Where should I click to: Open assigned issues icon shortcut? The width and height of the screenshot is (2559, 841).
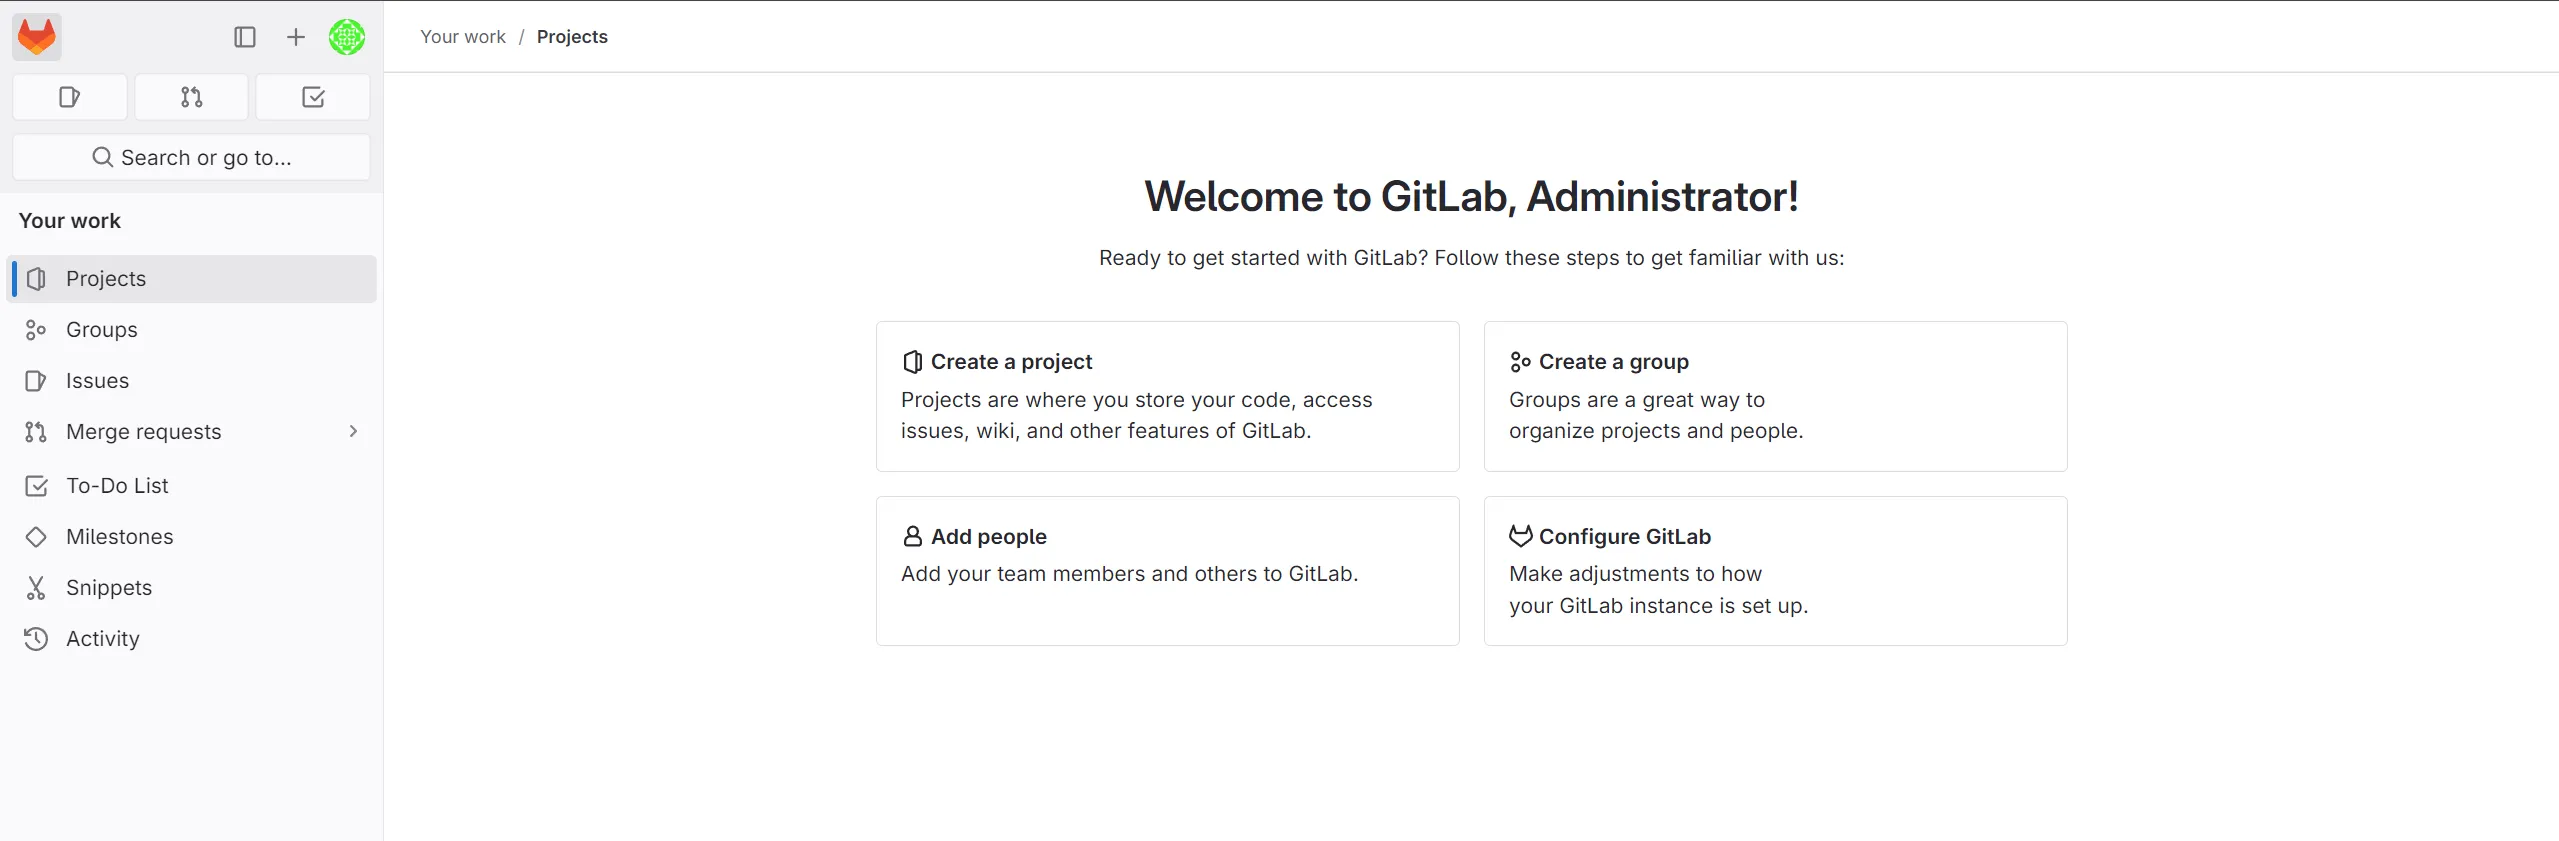tap(69, 97)
